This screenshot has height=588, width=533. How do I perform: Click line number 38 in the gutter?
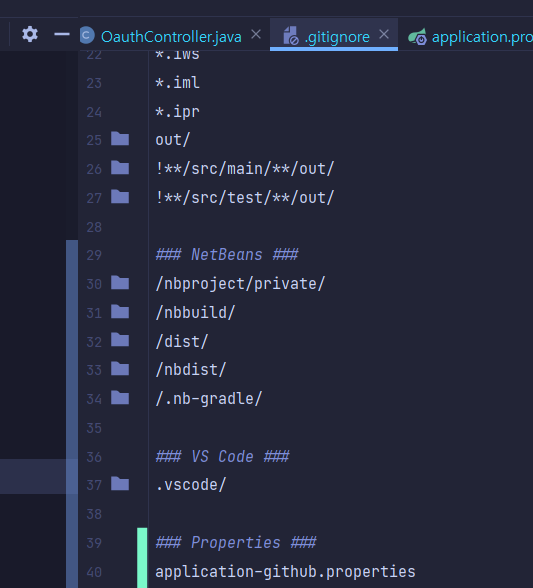94,514
